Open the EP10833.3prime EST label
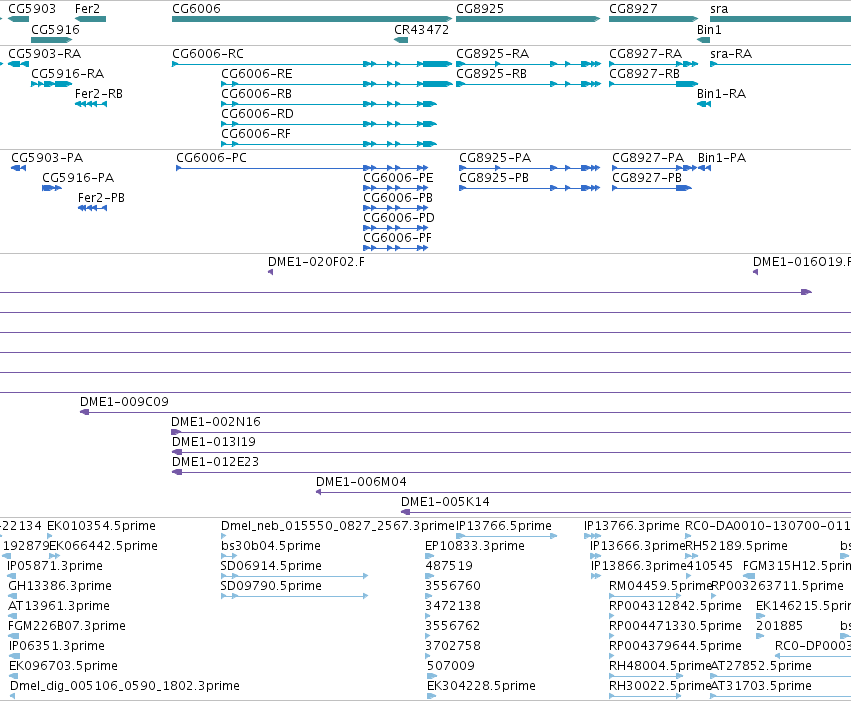This screenshot has width=851, height=701. [x=475, y=546]
